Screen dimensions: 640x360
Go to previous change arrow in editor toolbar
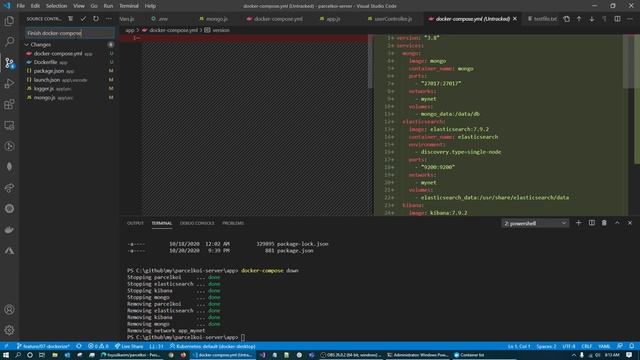(579, 19)
